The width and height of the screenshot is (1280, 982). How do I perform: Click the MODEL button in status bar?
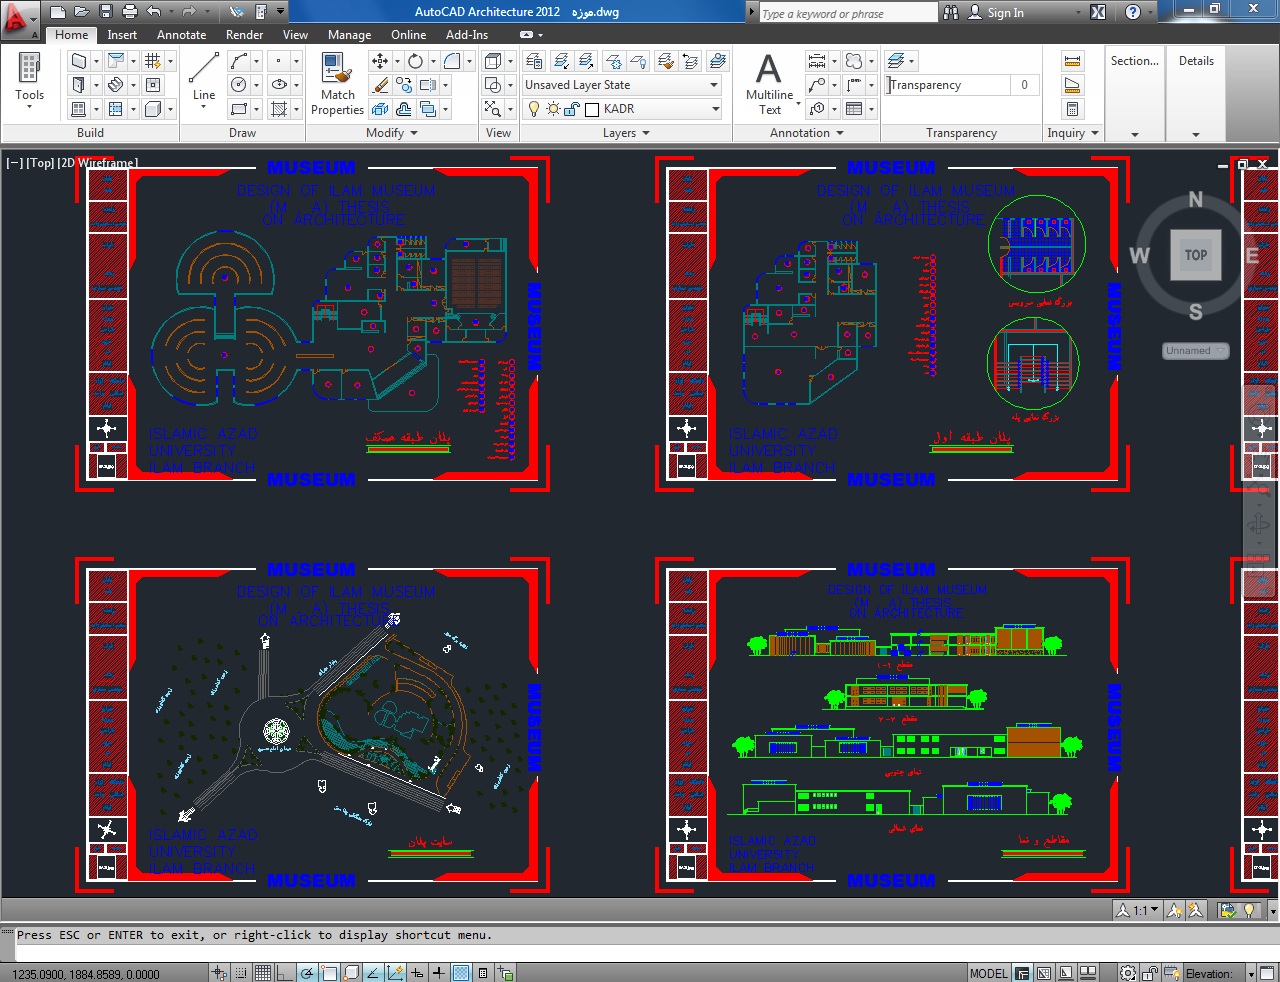click(989, 972)
